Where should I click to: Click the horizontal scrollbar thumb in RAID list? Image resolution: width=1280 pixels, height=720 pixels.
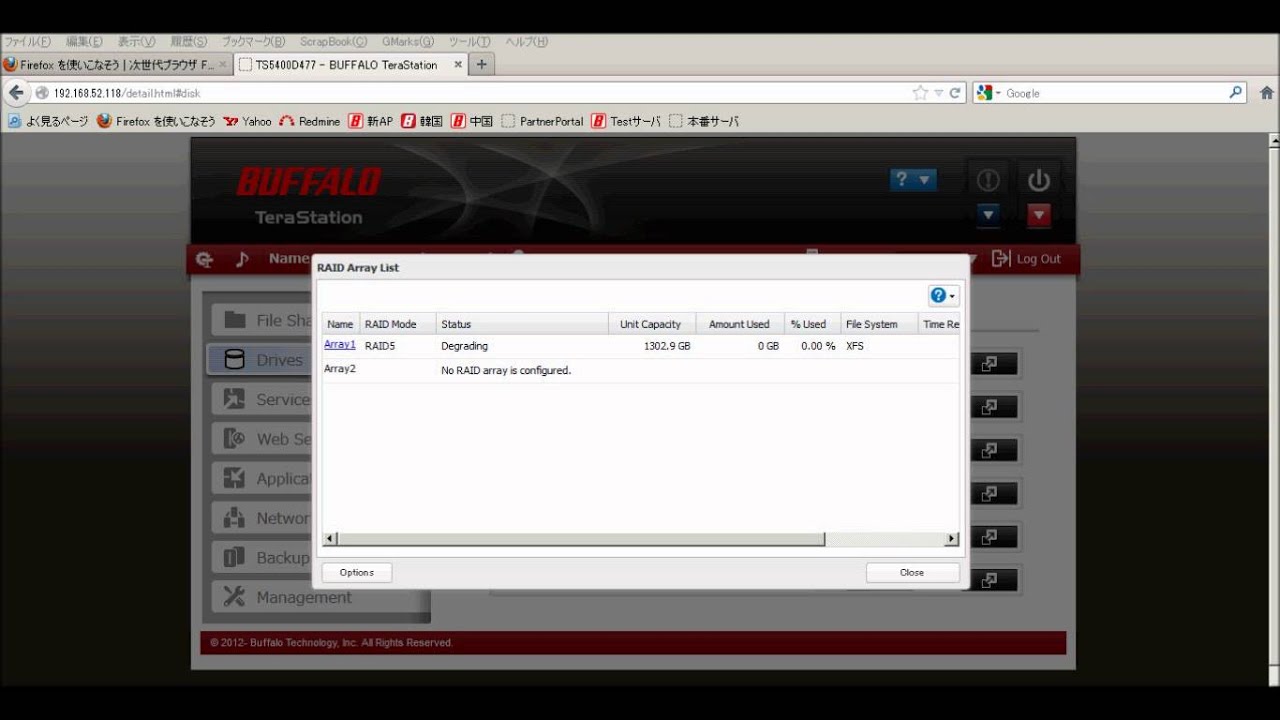pos(581,539)
